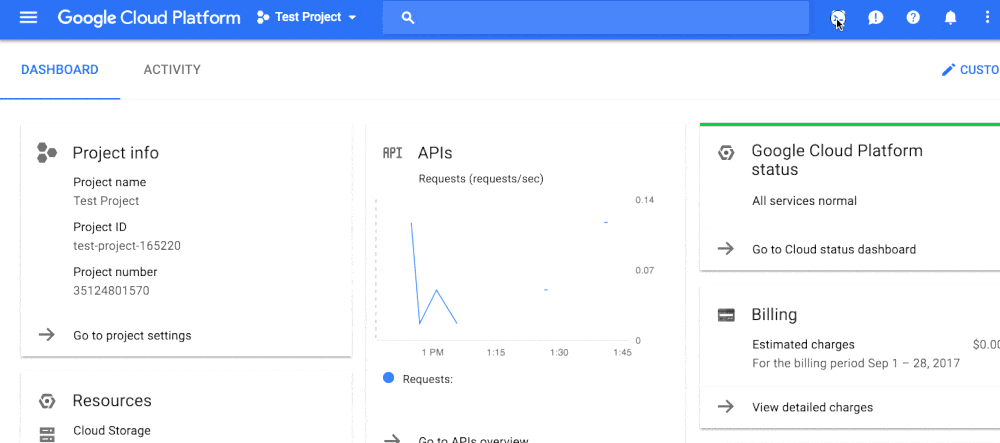
Task: Click arrow beside Go to Cloud status dashboard
Action: (726, 249)
